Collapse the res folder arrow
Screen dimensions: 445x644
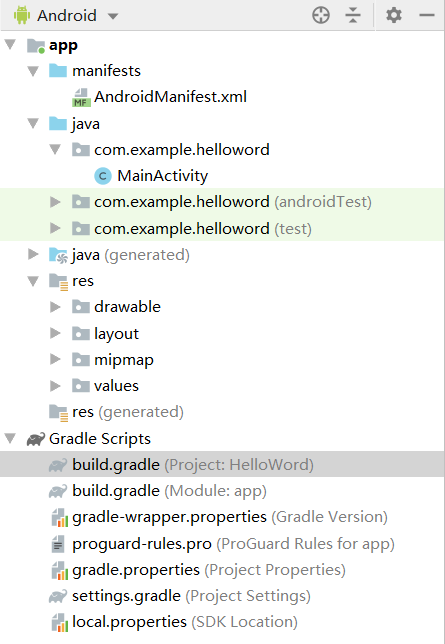click(33, 281)
